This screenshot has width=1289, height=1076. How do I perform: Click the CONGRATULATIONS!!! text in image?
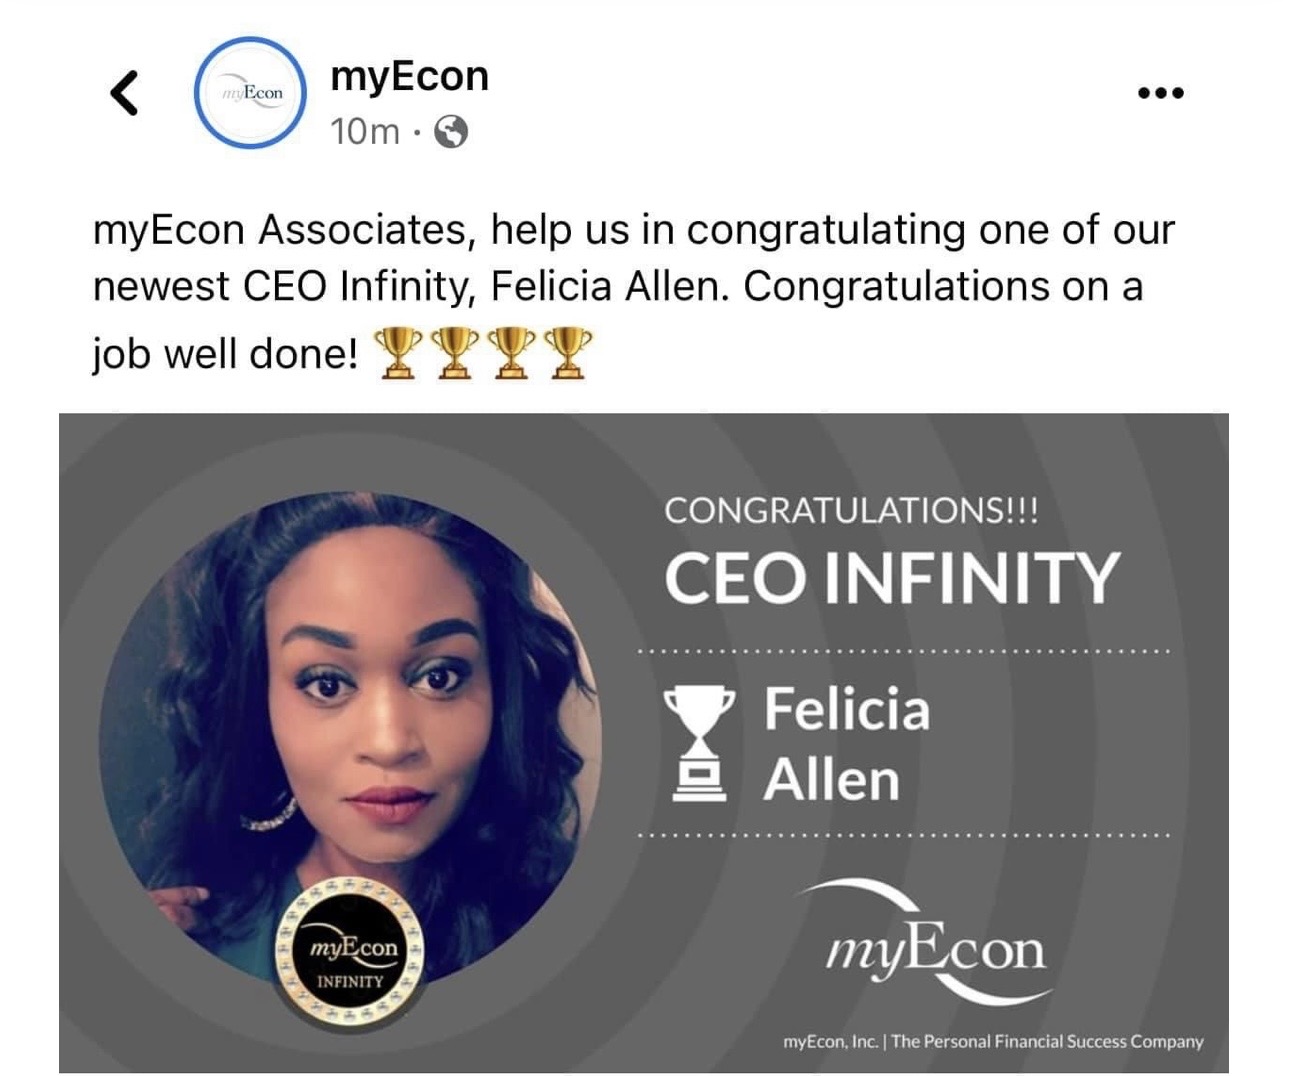click(851, 511)
